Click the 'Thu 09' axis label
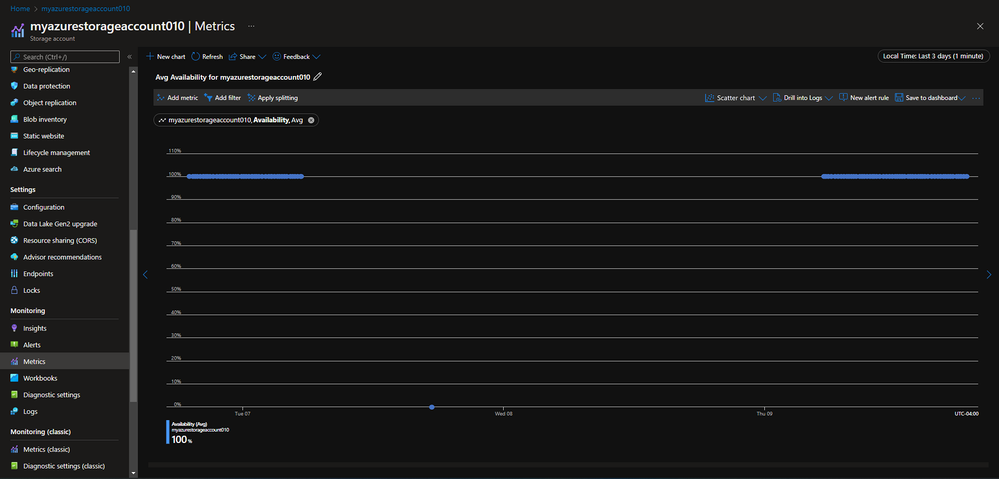 (765, 413)
